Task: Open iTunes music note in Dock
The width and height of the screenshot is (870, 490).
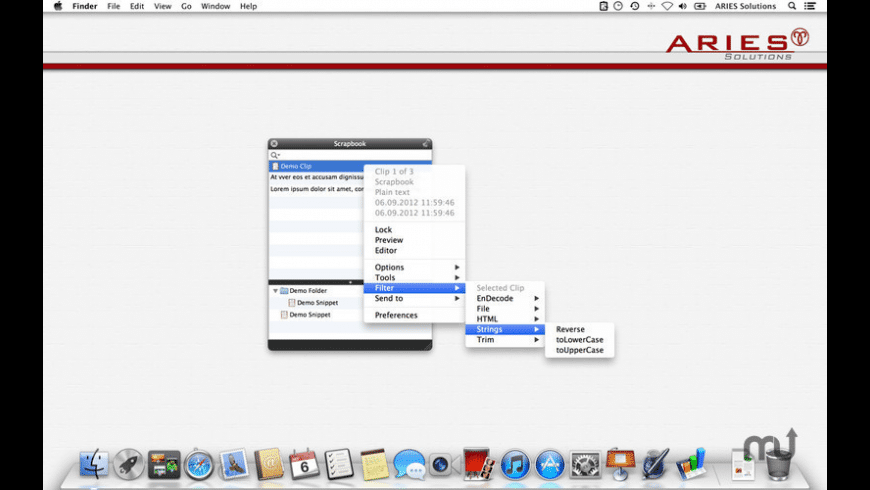Action: (515, 464)
